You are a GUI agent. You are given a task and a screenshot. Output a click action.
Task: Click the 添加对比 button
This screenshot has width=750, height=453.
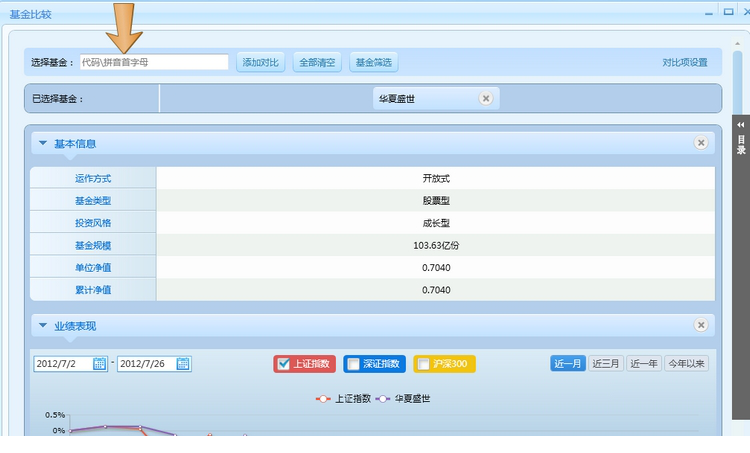tap(261, 62)
